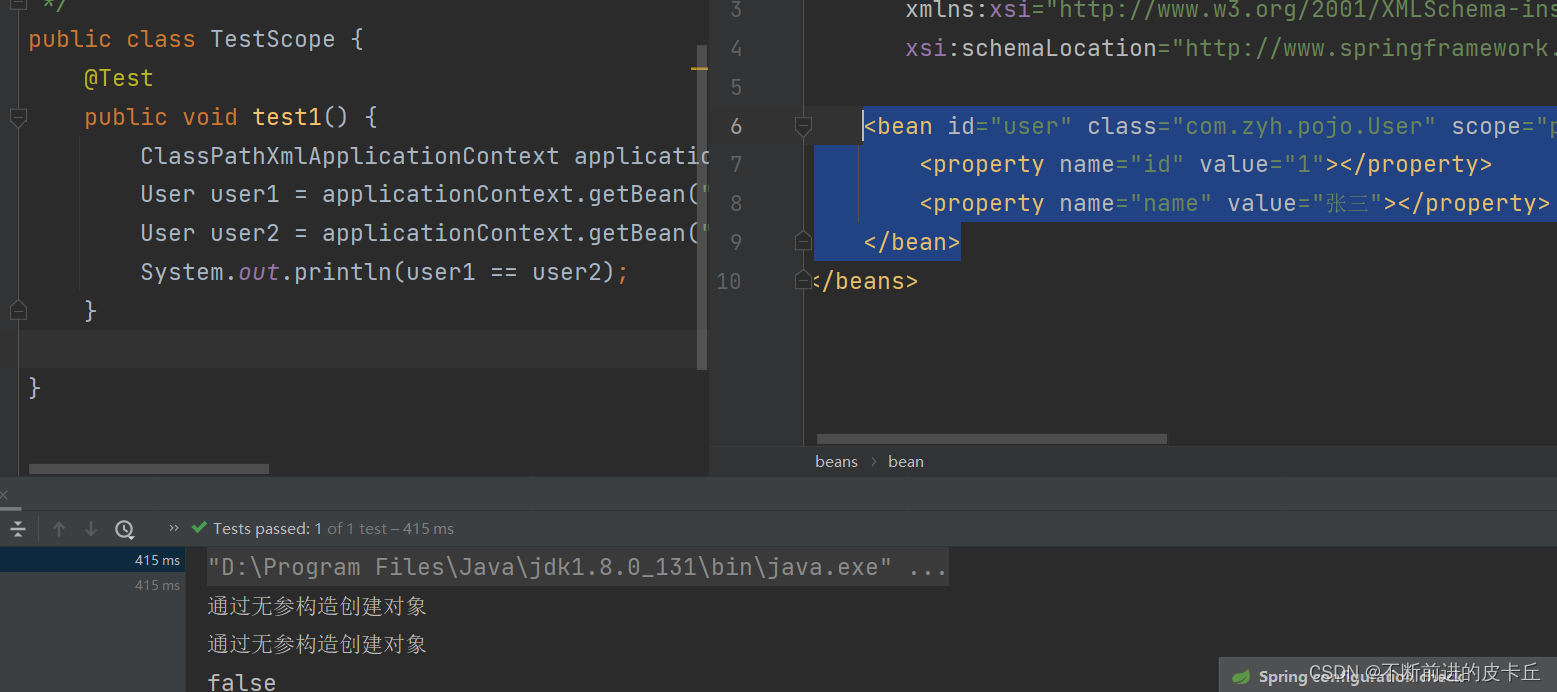
Task: Click the Collapse All icon in test toolbar
Action: [17, 529]
